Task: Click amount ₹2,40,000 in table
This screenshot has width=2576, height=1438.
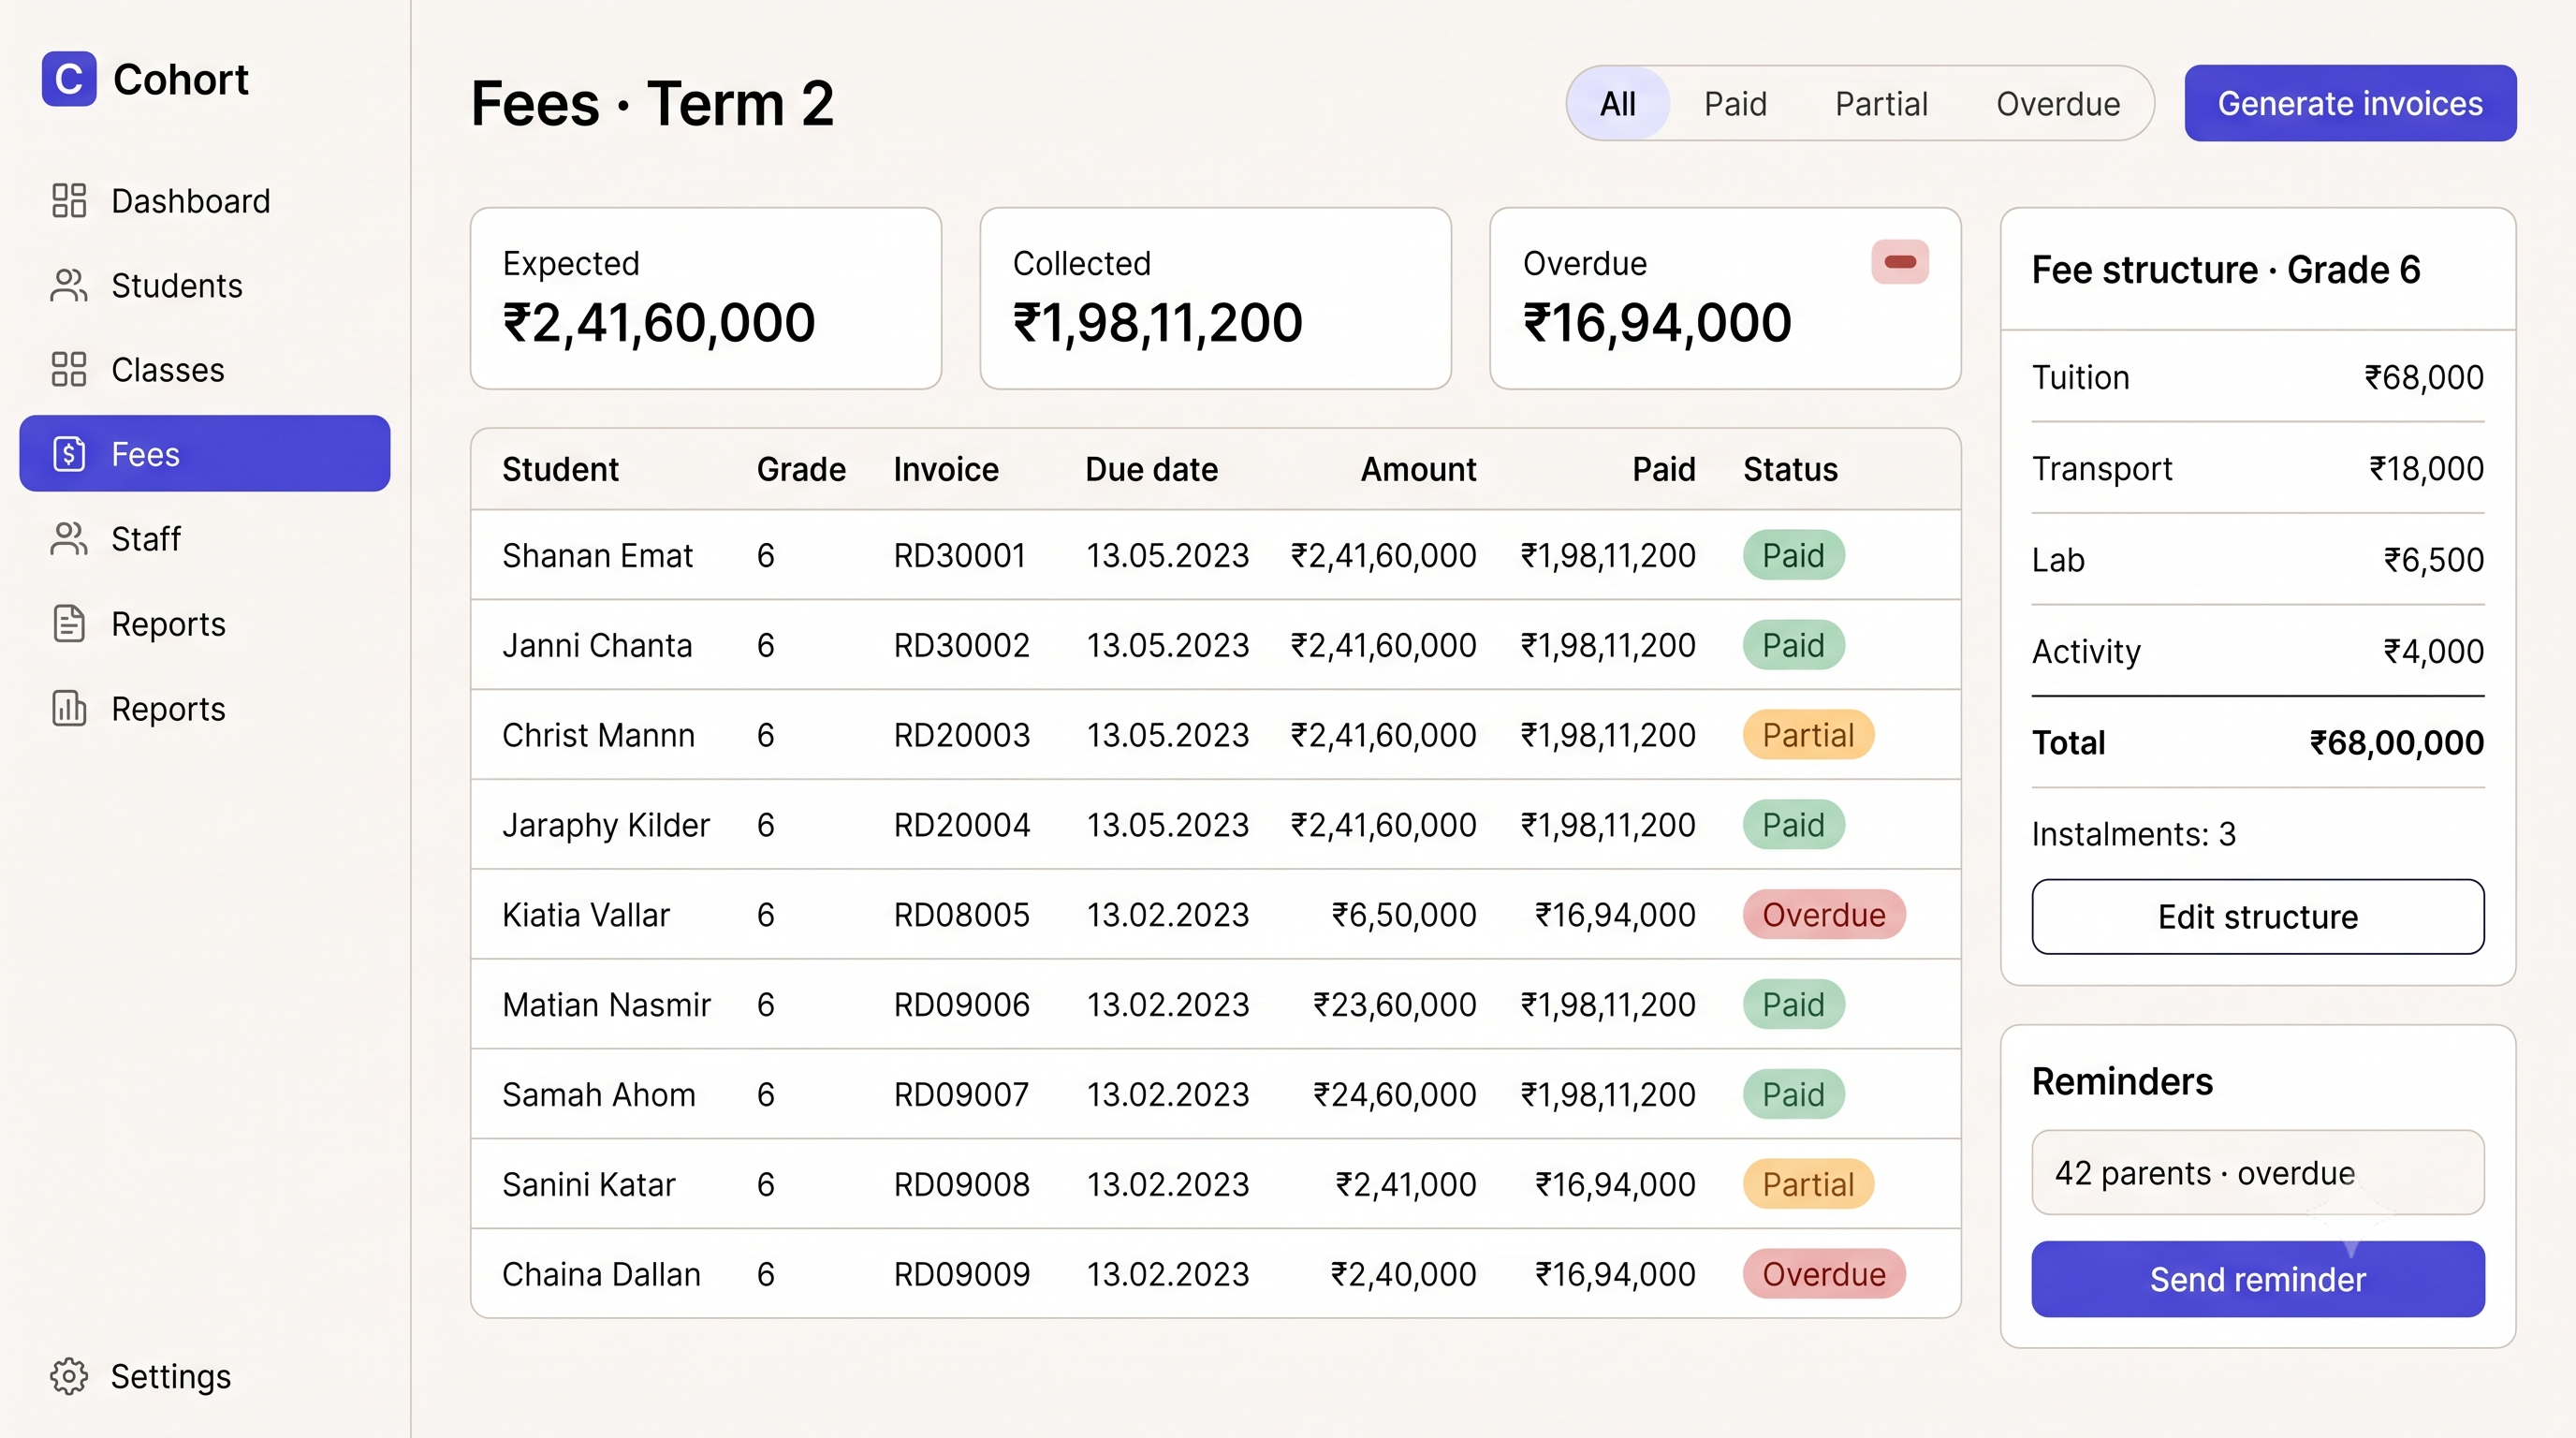Action: click(1403, 1274)
